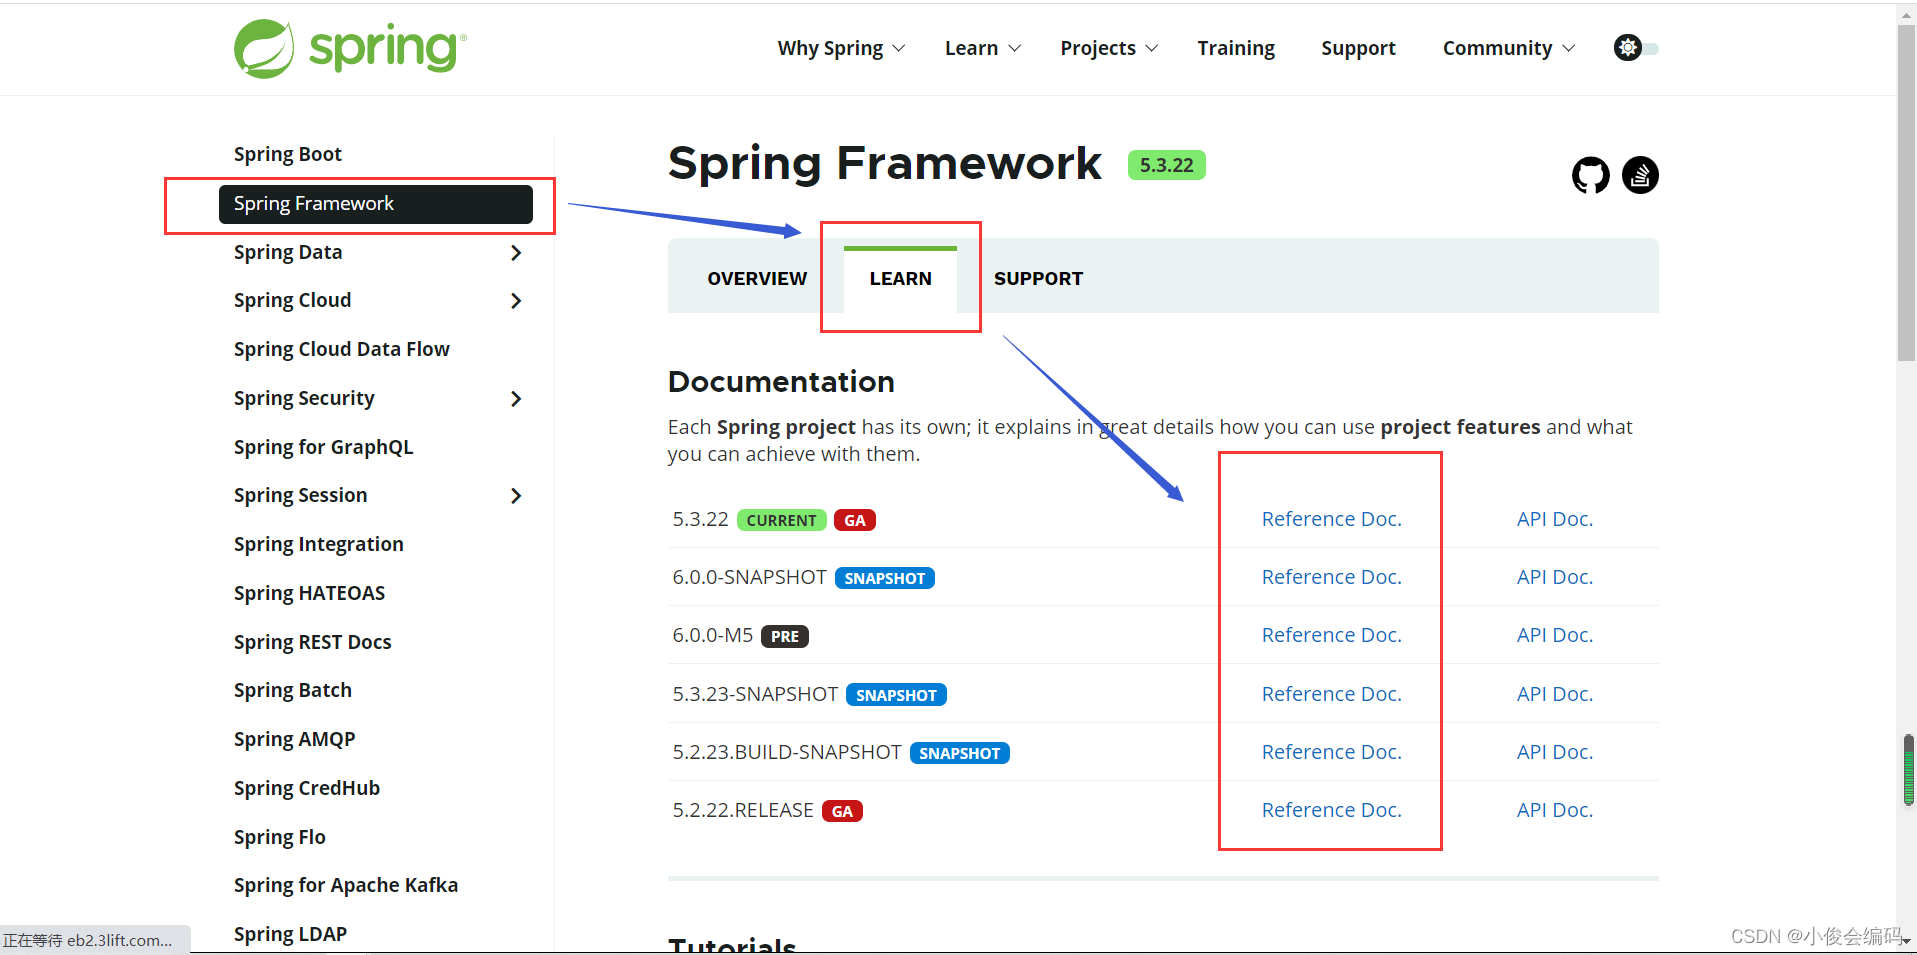Open Spring REST Docs project

[312, 642]
